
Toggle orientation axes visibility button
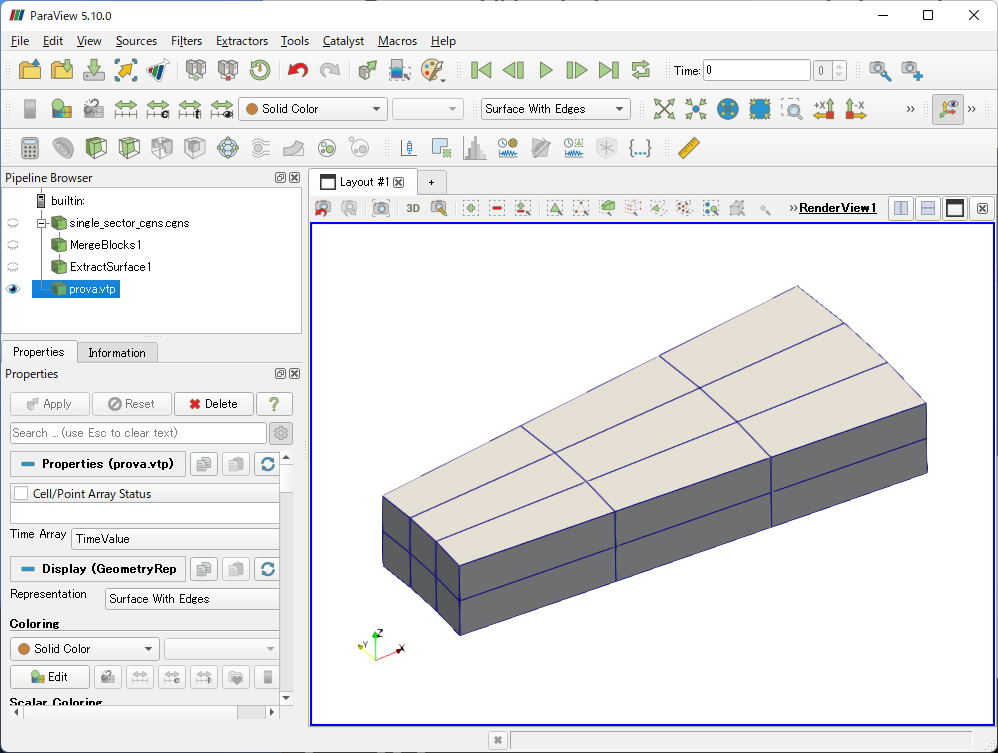click(947, 109)
